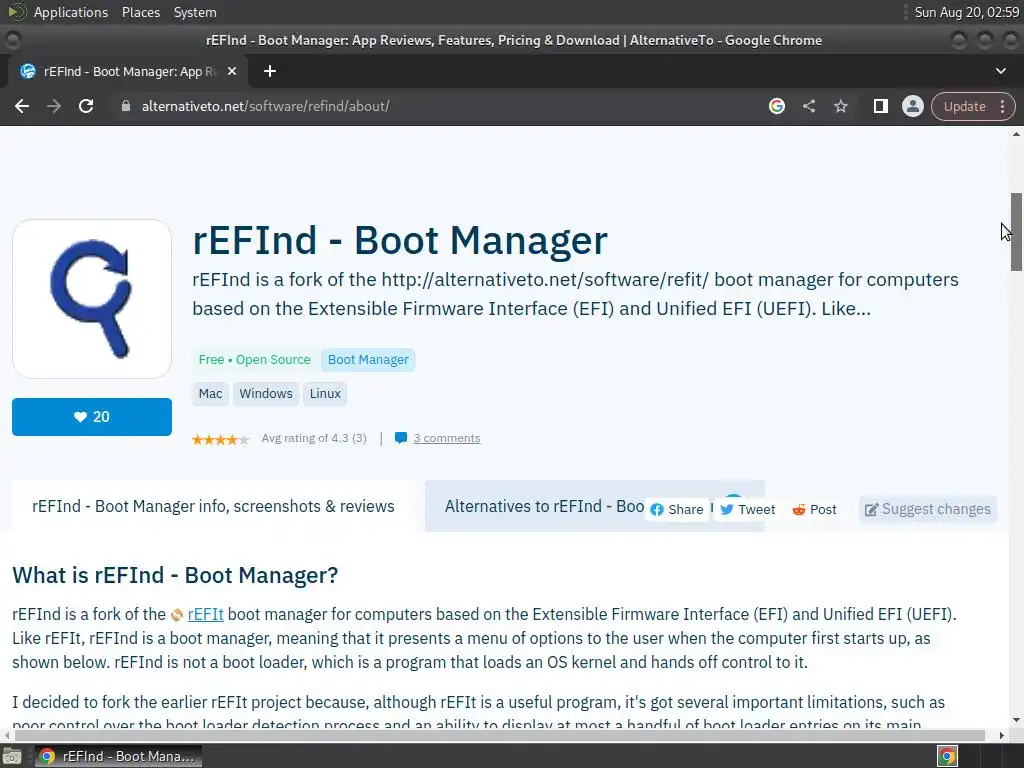
Task: Click the horizontal scrollbar thumb
Action: point(500,735)
